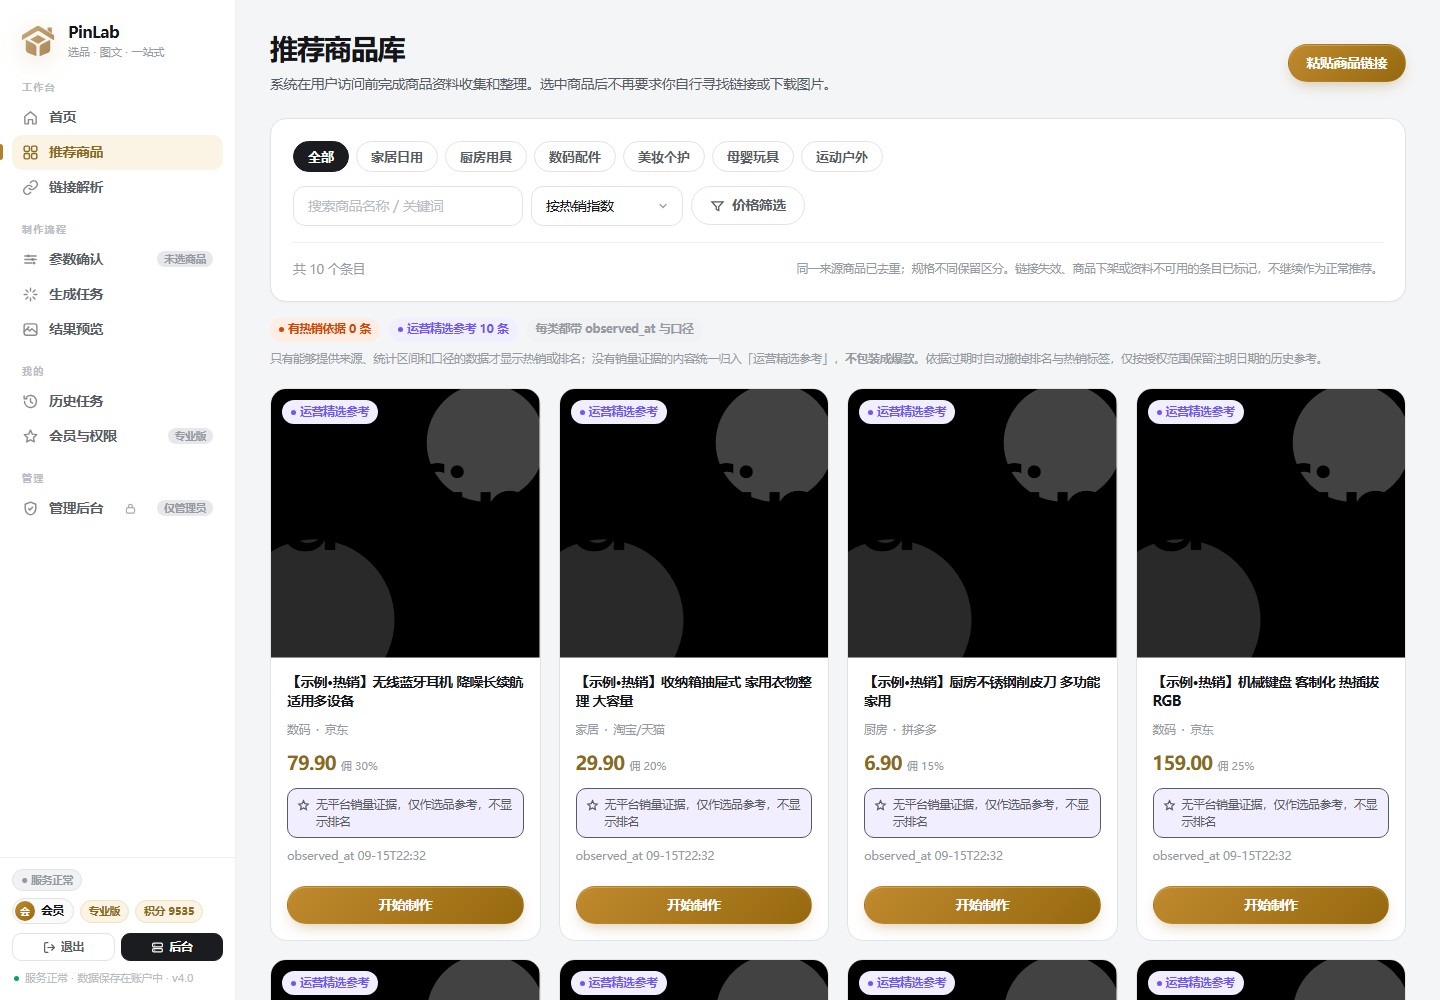Open 管理后台 via its shield icon

(30, 508)
